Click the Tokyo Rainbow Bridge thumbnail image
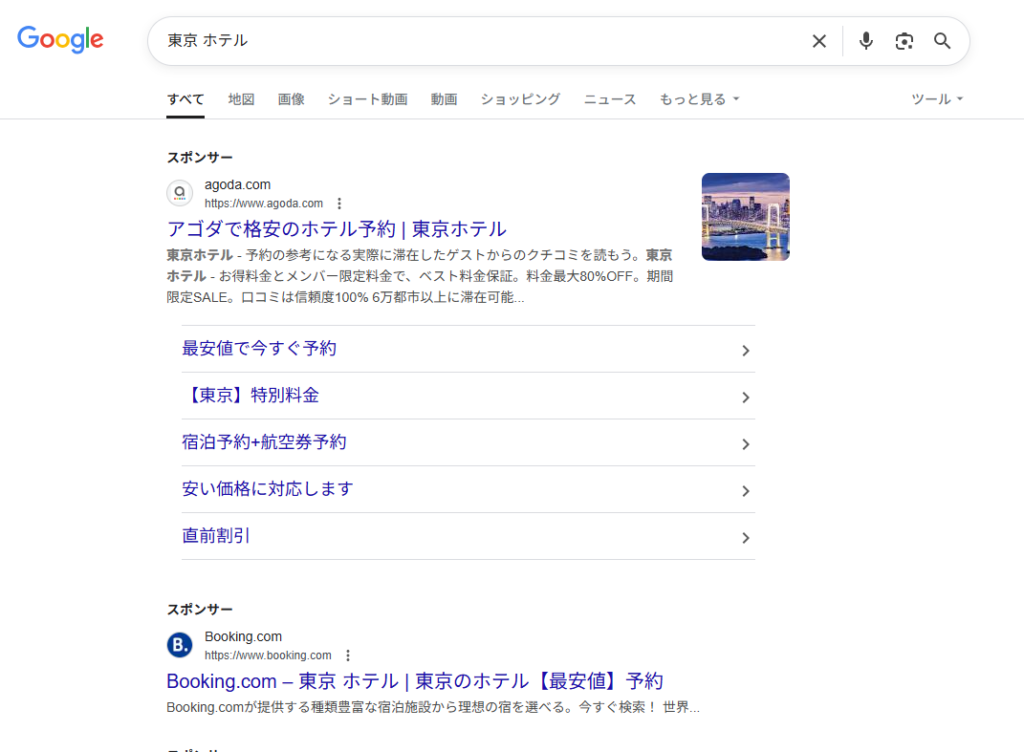The image size is (1024, 752). (x=746, y=217)
